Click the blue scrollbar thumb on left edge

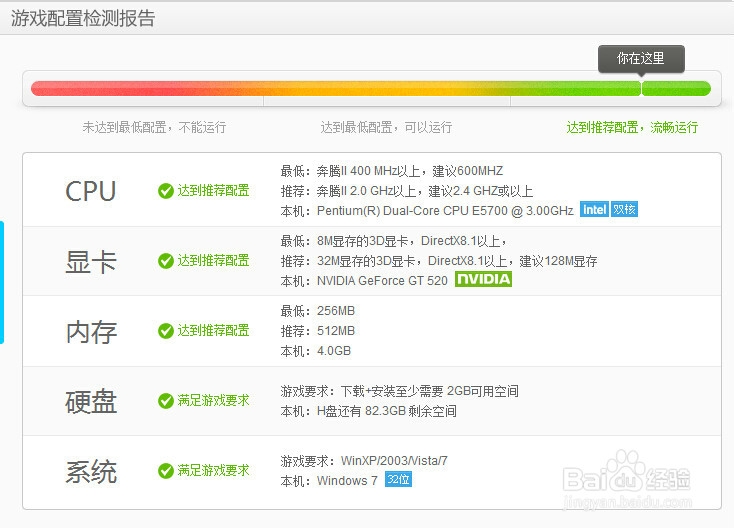[x=2, y=283]
